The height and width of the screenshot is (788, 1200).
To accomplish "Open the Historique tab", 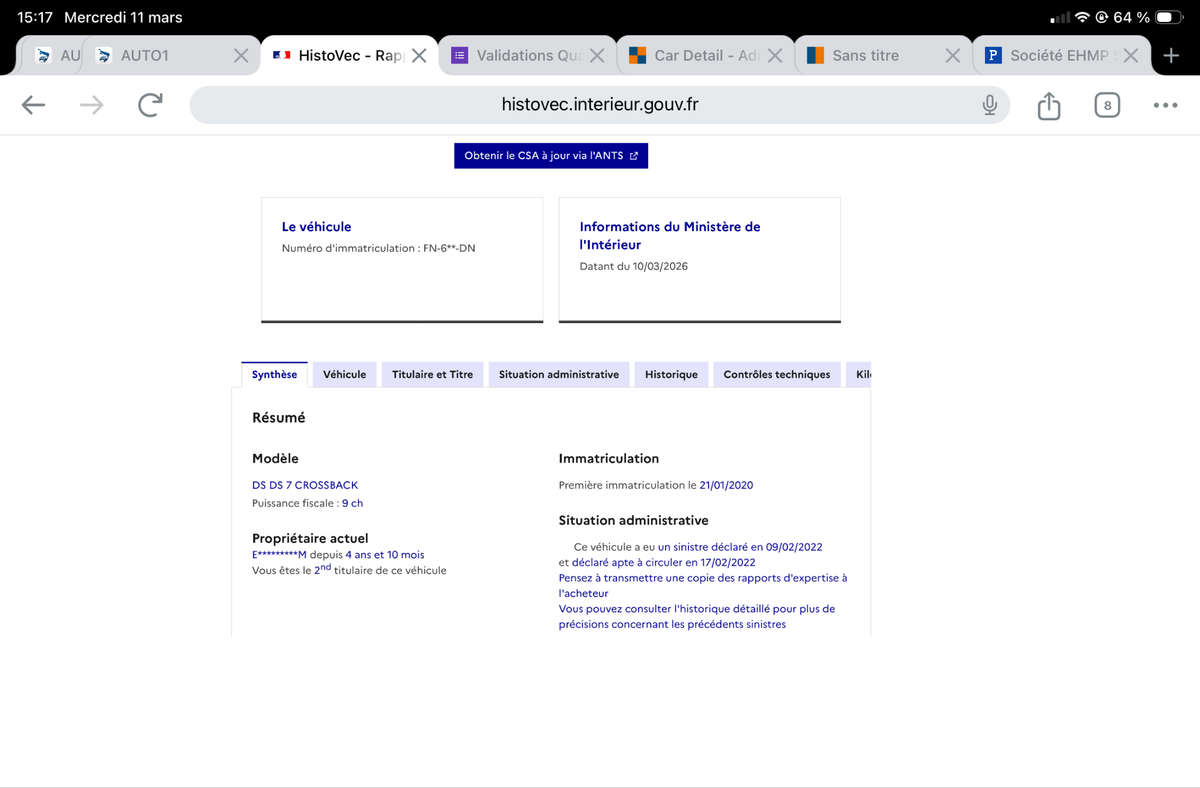I will tap(671, 375).
